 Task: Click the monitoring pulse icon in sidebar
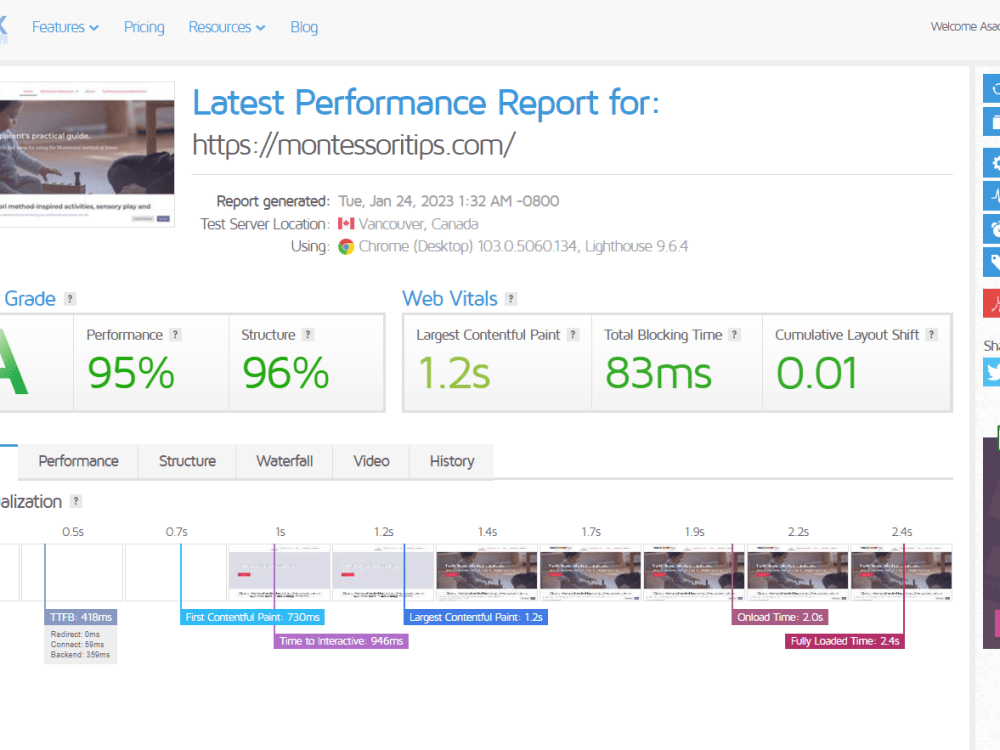(x=992, y=196)
